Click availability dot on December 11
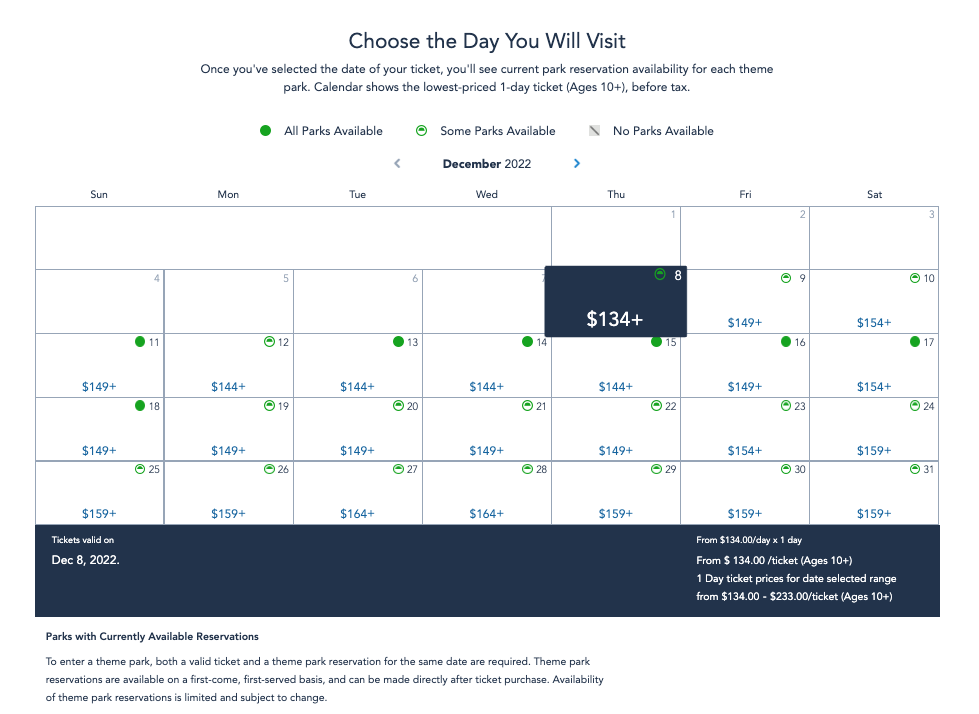 (140, 341)
